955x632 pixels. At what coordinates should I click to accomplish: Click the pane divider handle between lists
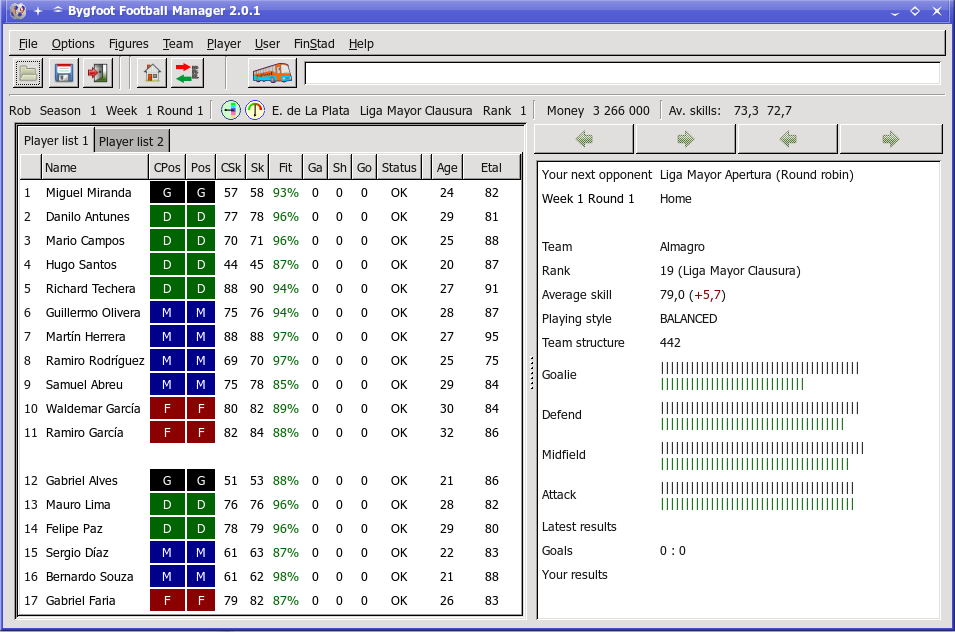coord(531,373)
